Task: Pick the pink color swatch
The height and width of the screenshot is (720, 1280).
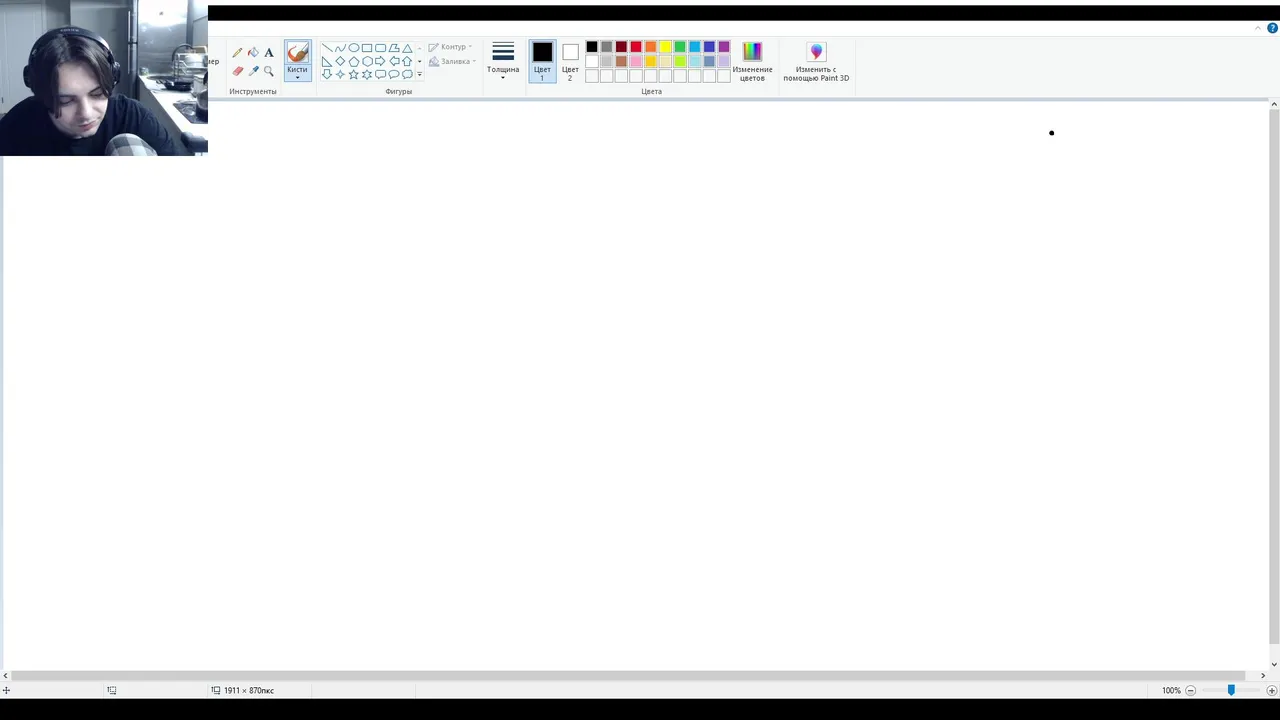Action: click(x=636, y=61)
